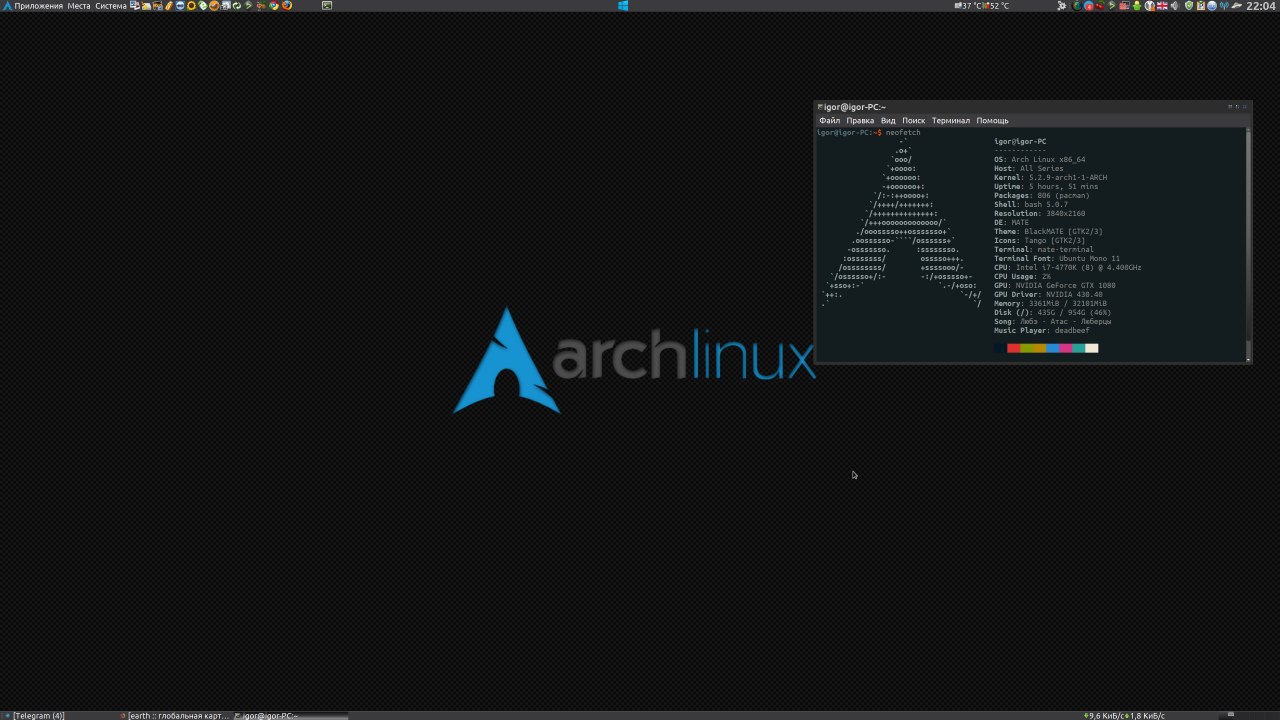This screenshot has height=720, width=1280.
Task: Open the Arch logo main menu icon
Action: pyautogui.click(x=6, y=5)
